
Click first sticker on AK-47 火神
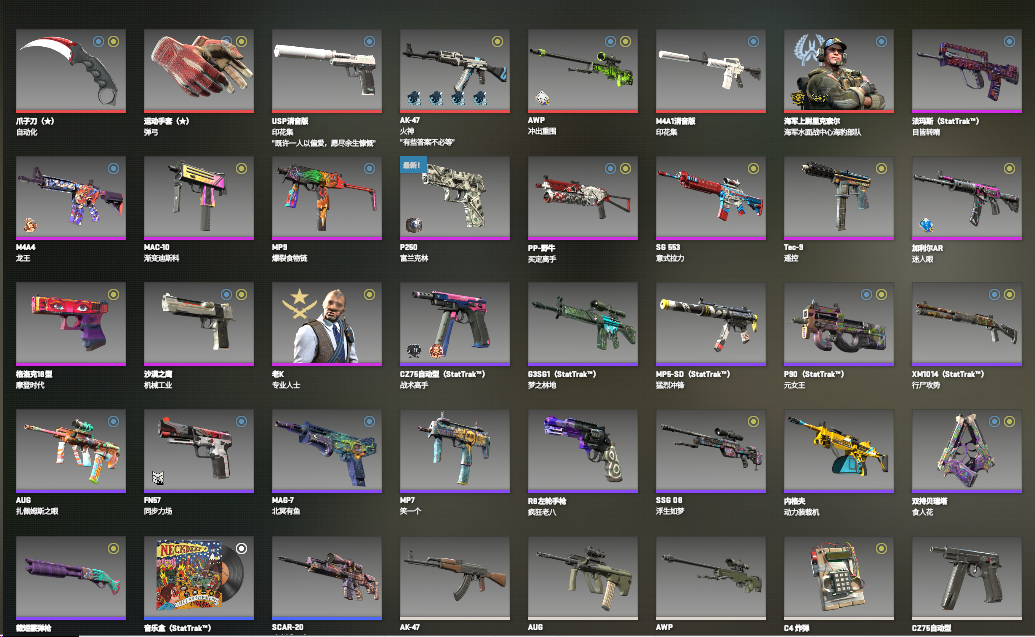pos(414,98)
